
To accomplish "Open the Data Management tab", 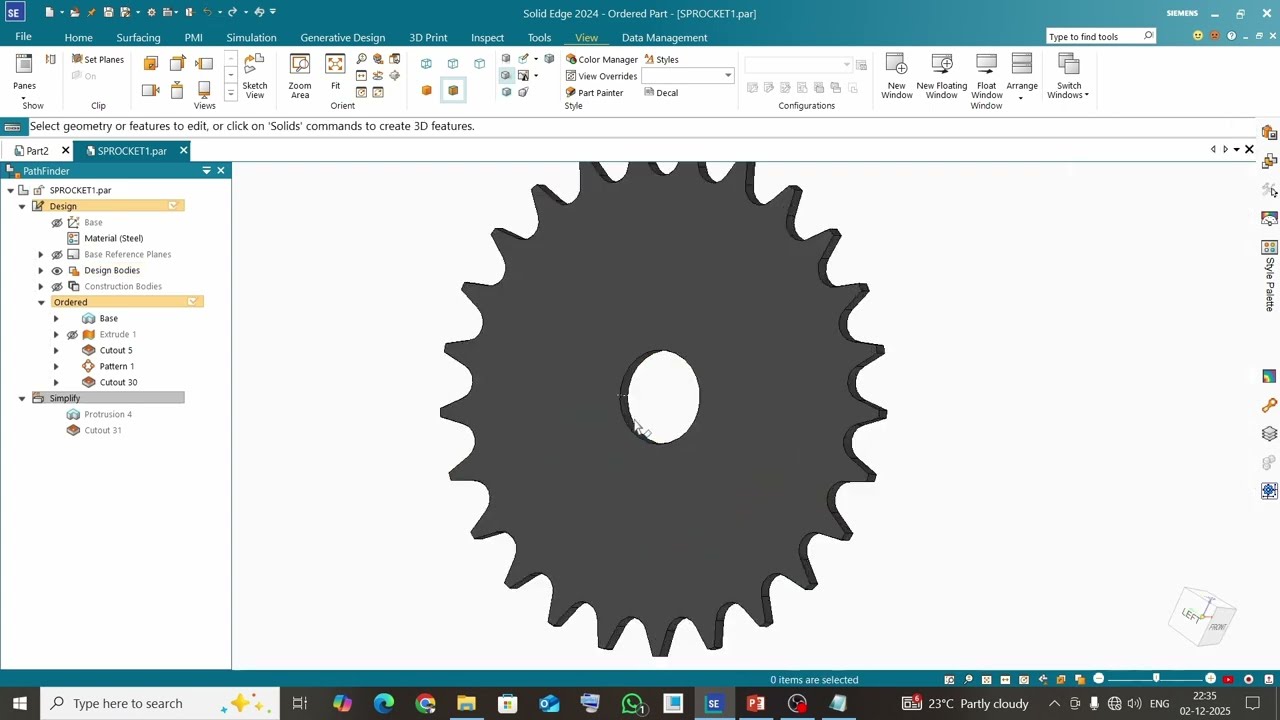I will (664, 38).
